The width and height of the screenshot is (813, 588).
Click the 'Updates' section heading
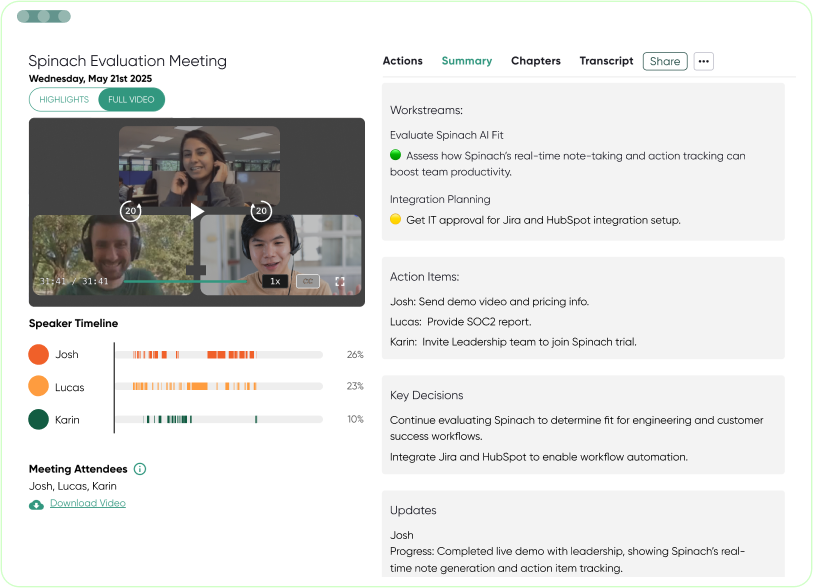(x=413, y=510)
